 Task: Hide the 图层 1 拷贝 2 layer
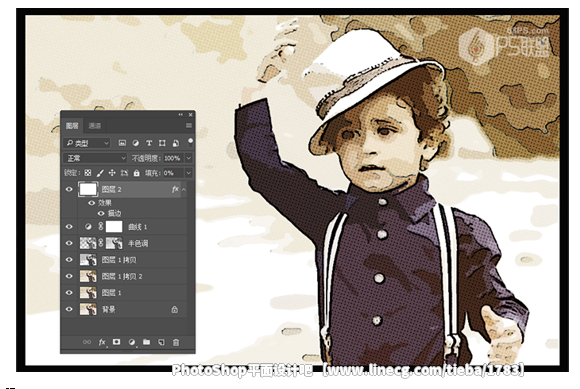[69, 276]
